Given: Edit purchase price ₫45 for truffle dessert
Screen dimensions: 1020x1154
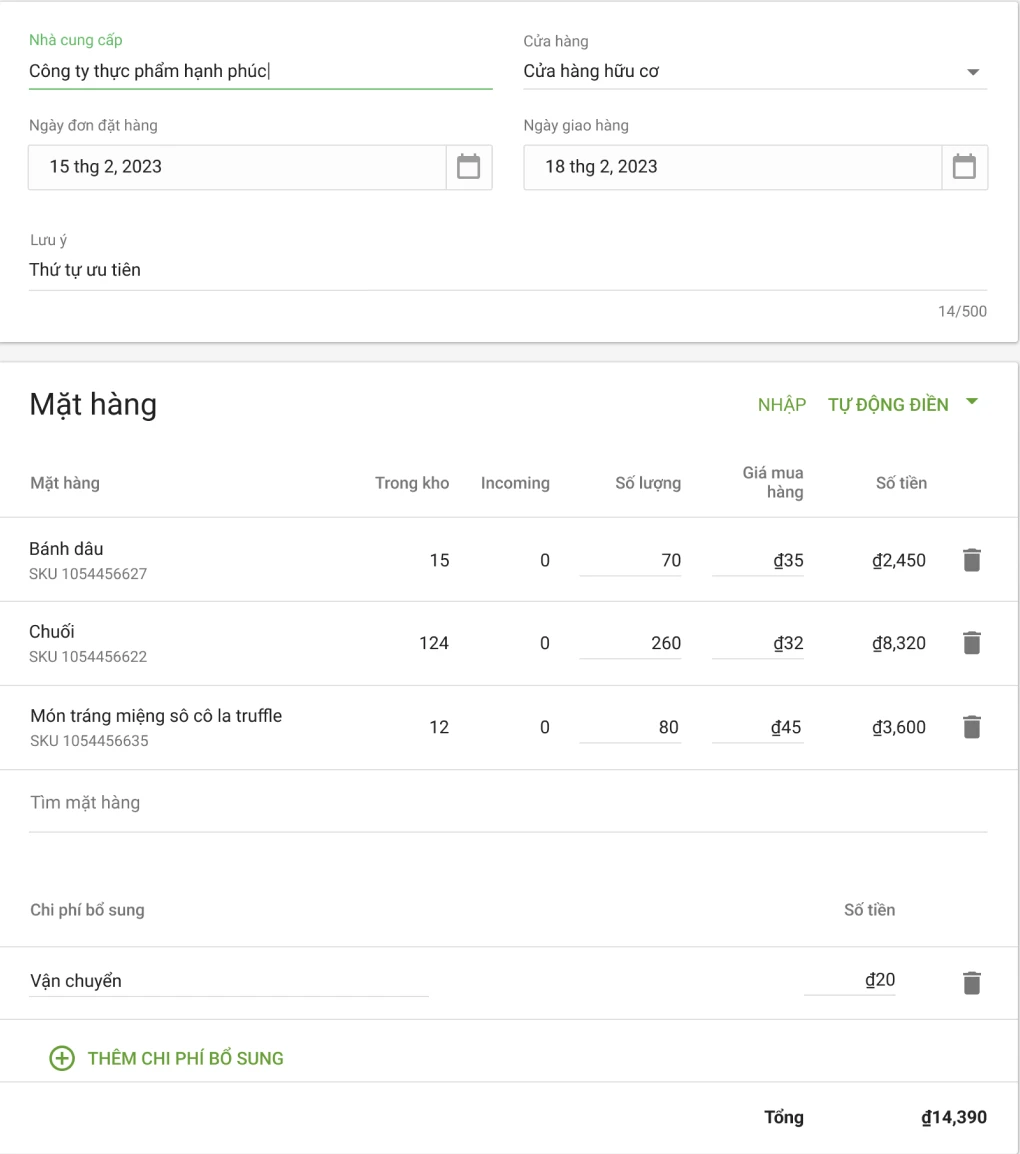Looking at the screenshot, I should pos(758,727).
